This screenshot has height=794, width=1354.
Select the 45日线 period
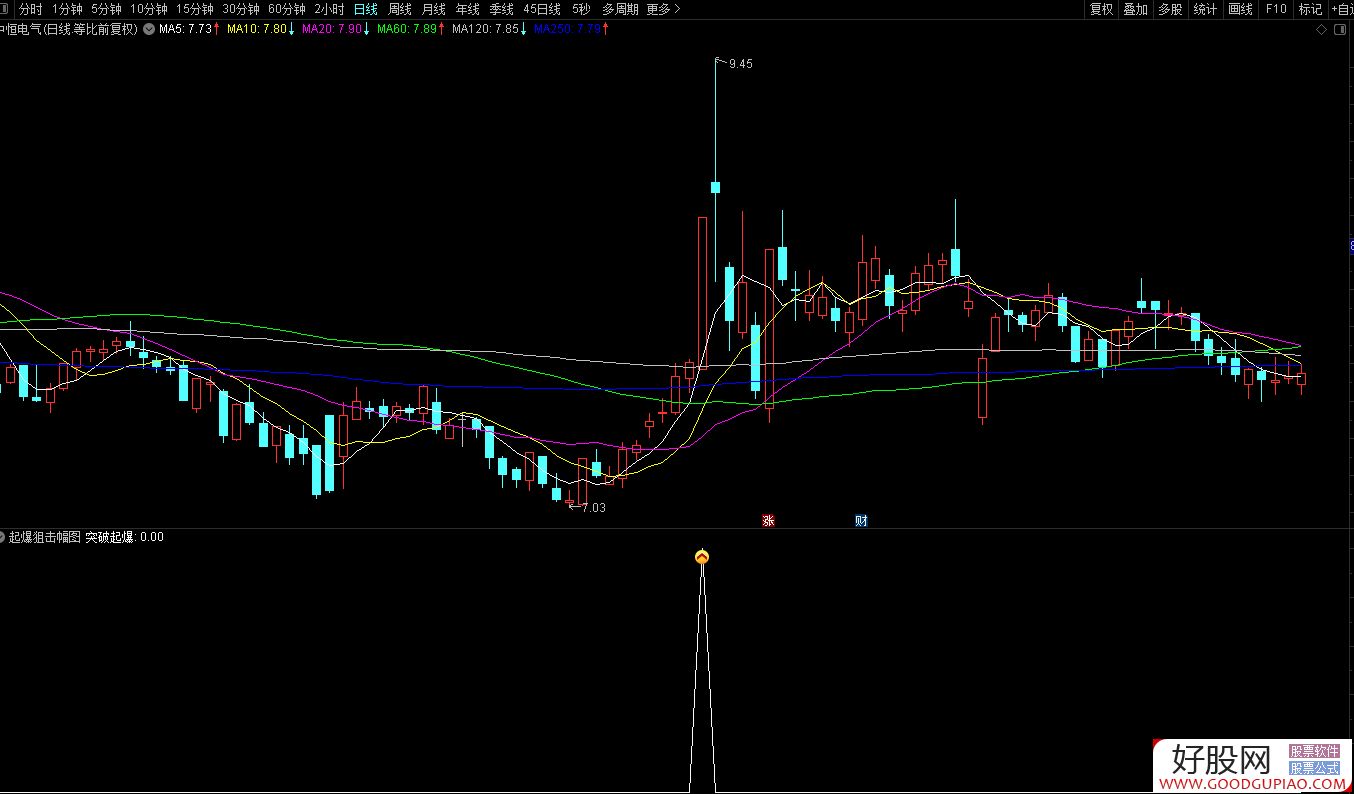(543, 9)
